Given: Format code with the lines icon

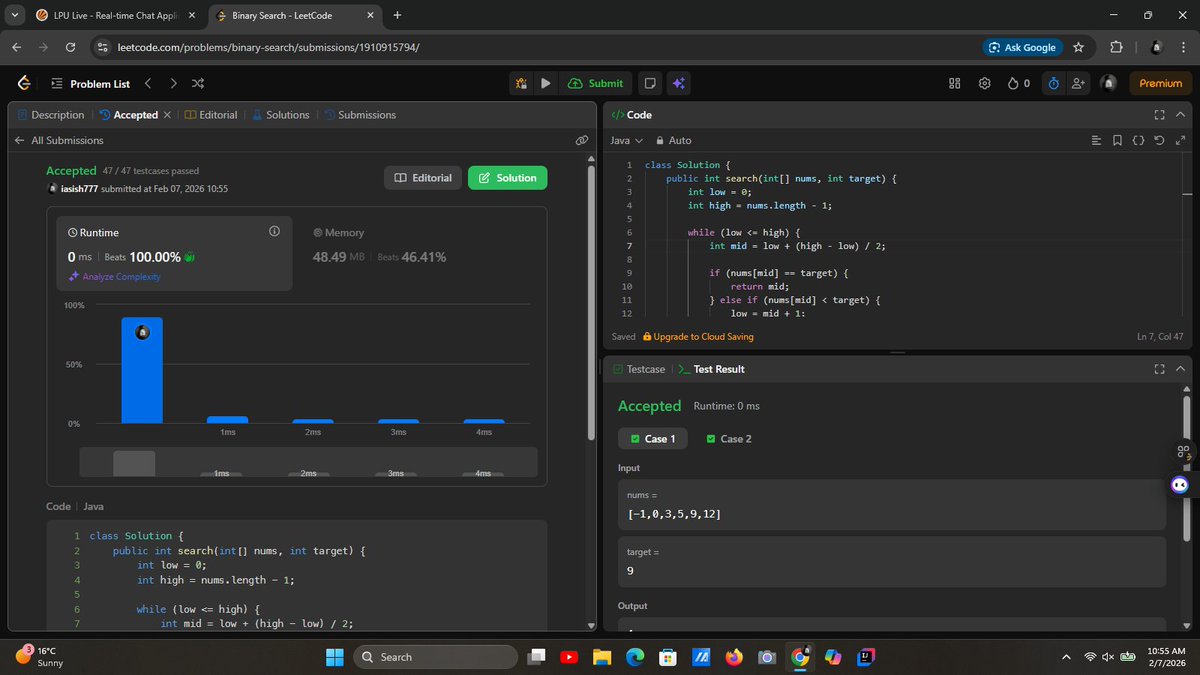Looking at the screenshot, I should coord(1097,141).
